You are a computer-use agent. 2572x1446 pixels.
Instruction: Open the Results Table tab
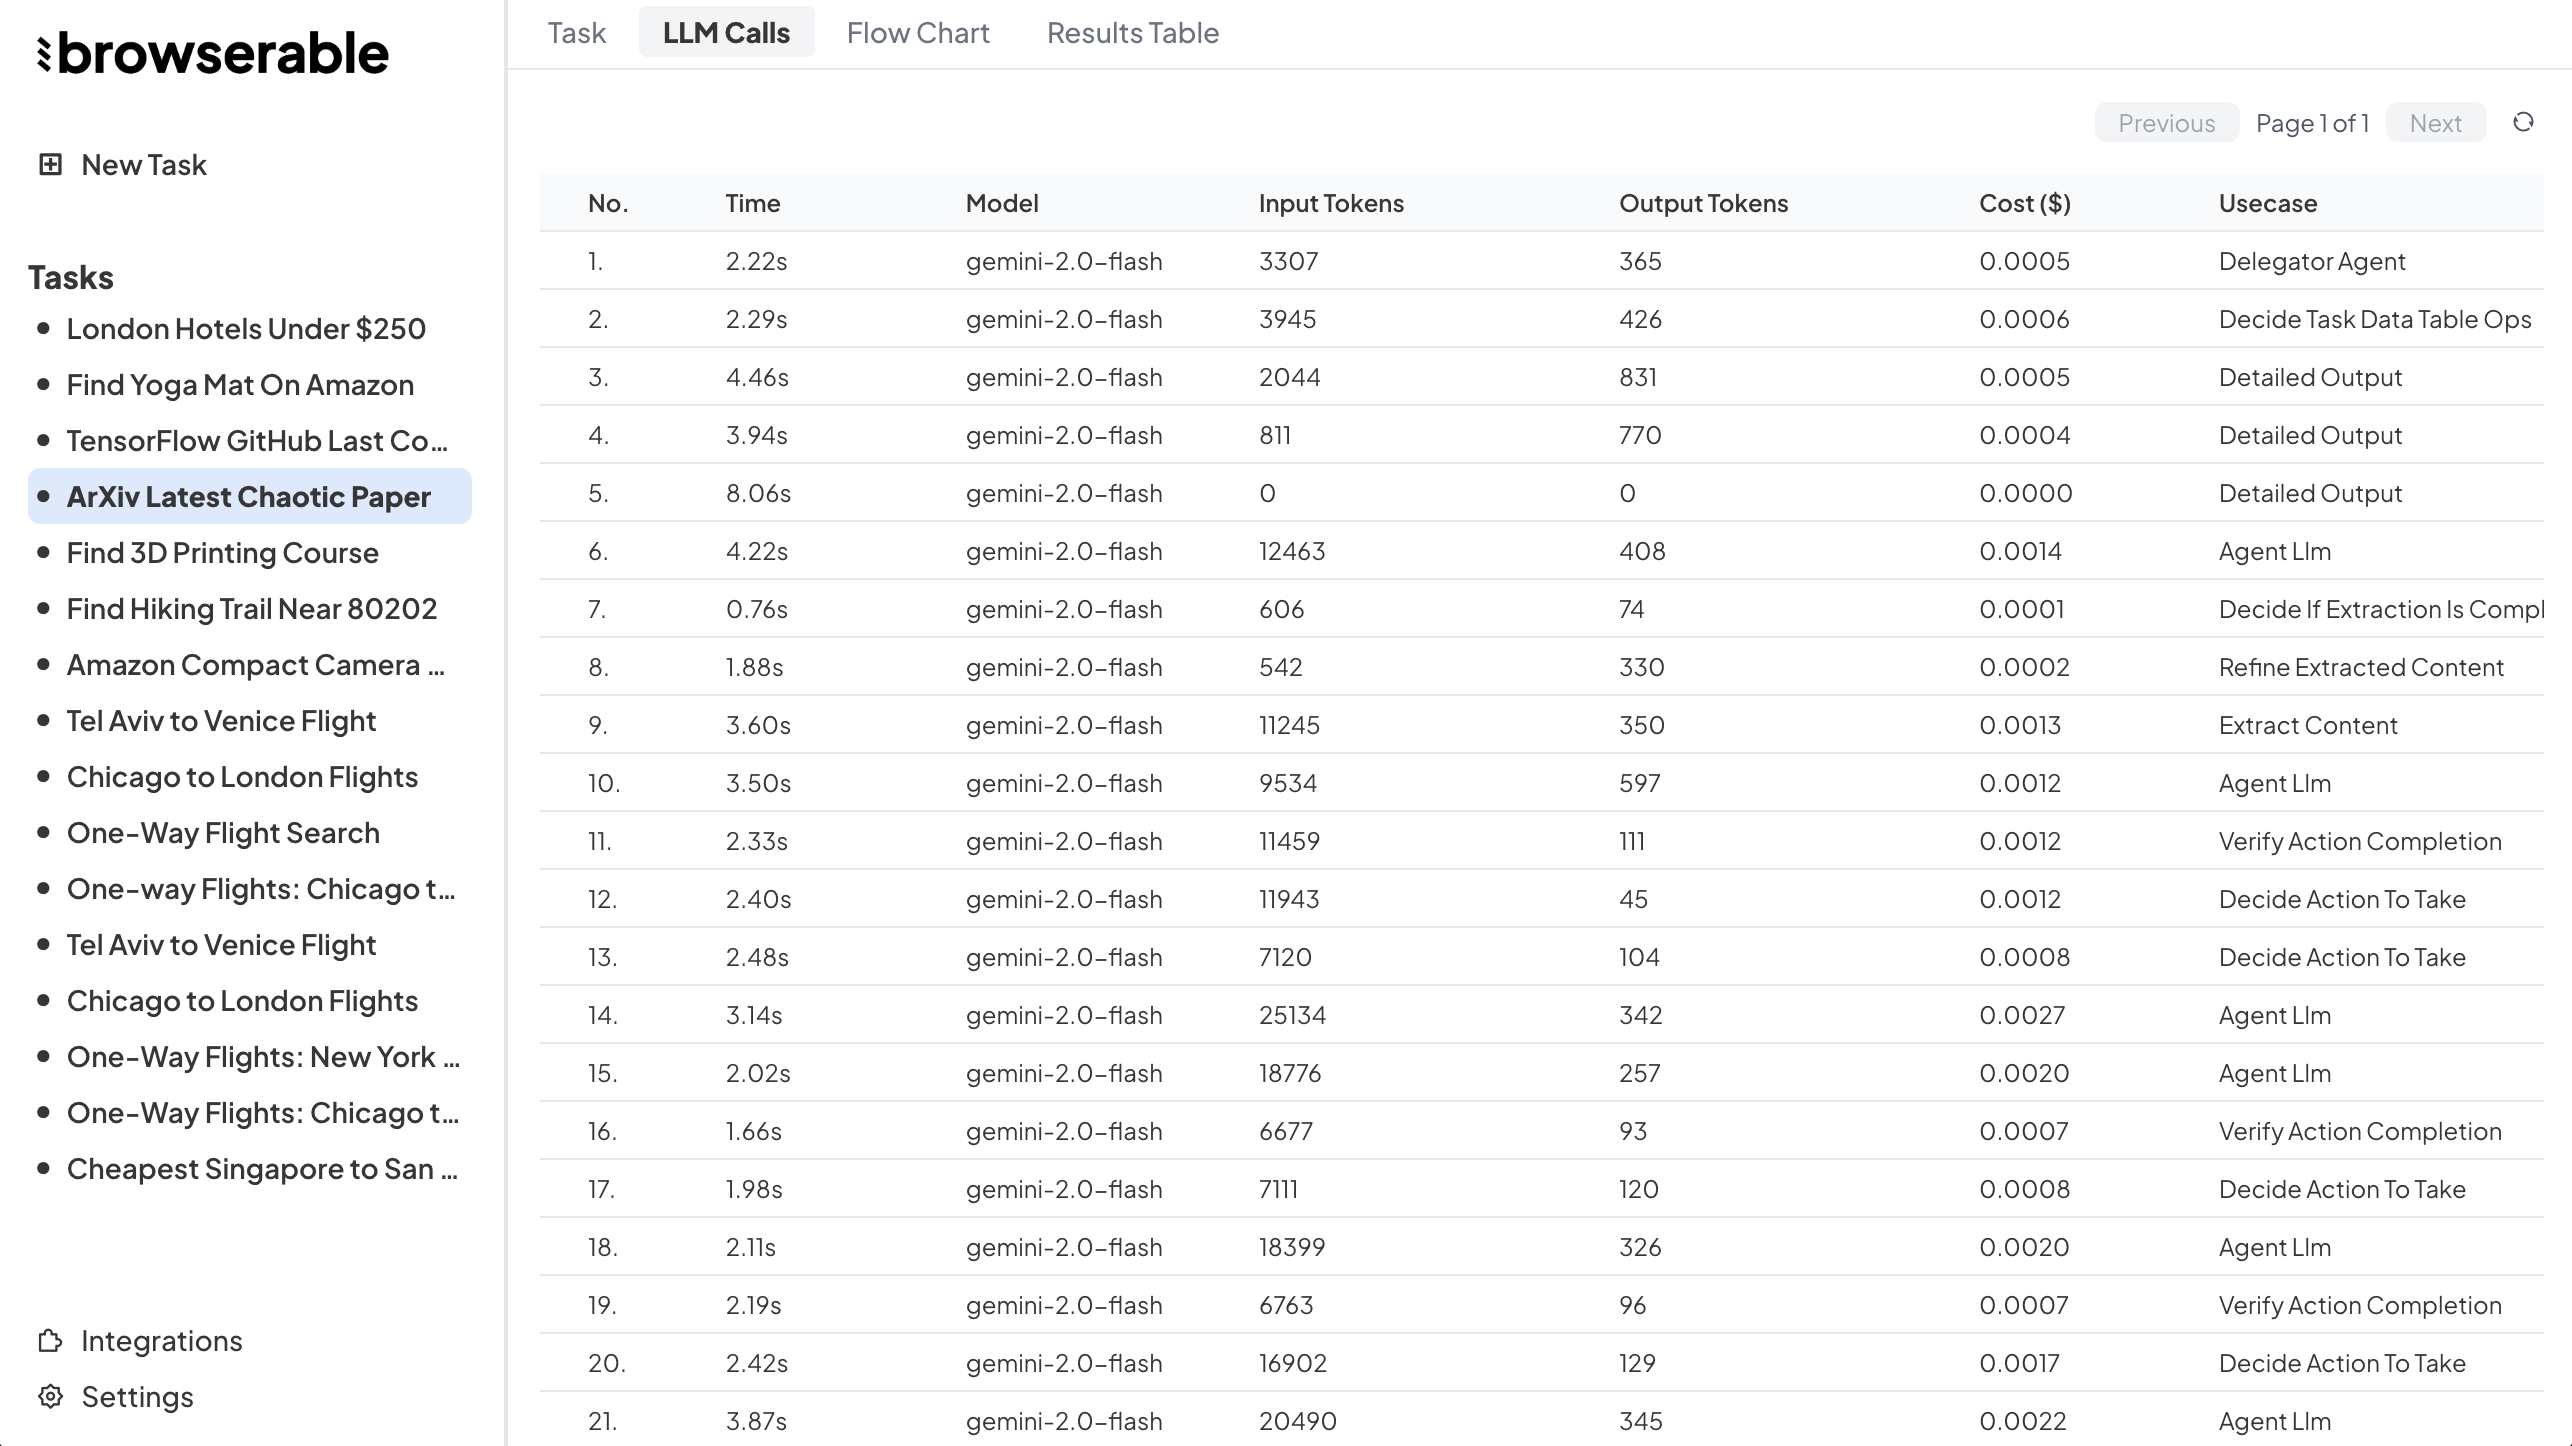pyautogui.click(x=1132, y=33)
